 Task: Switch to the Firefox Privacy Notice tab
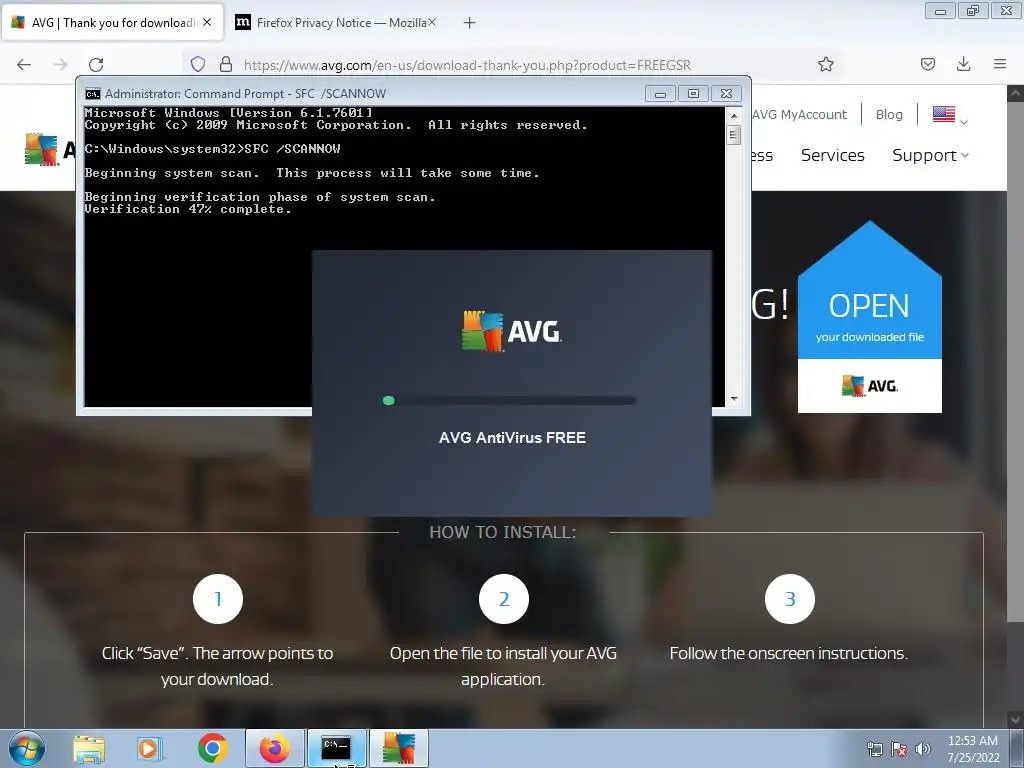[336, 23]
